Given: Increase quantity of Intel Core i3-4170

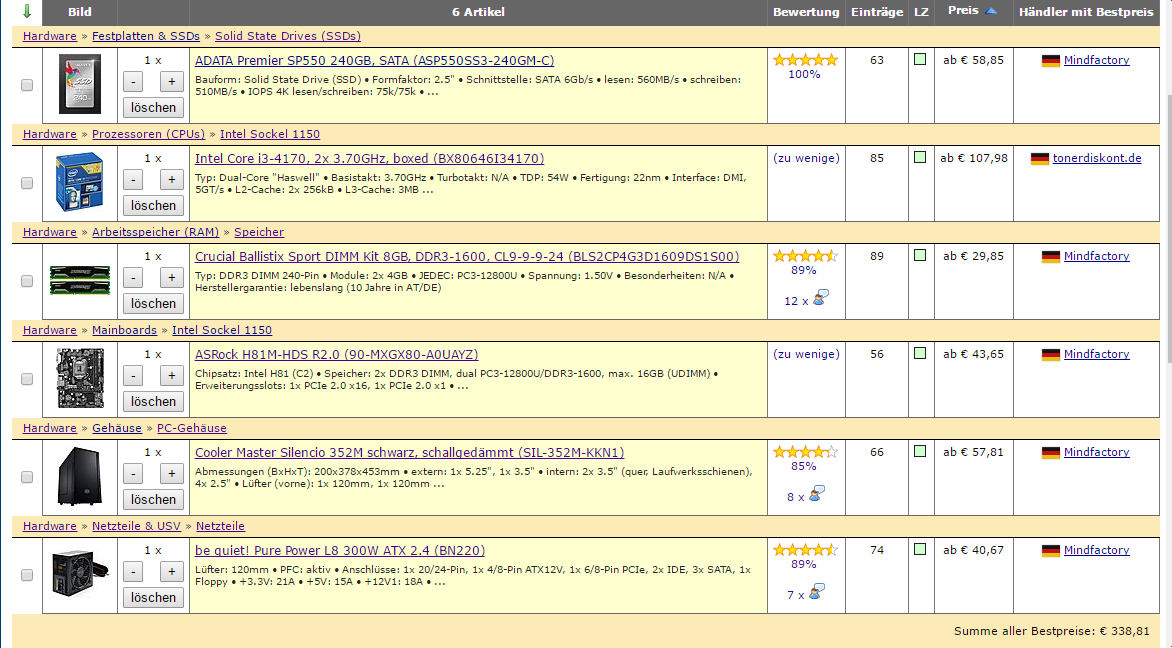Looking at the screenshot, I should [x=171, y=180].
